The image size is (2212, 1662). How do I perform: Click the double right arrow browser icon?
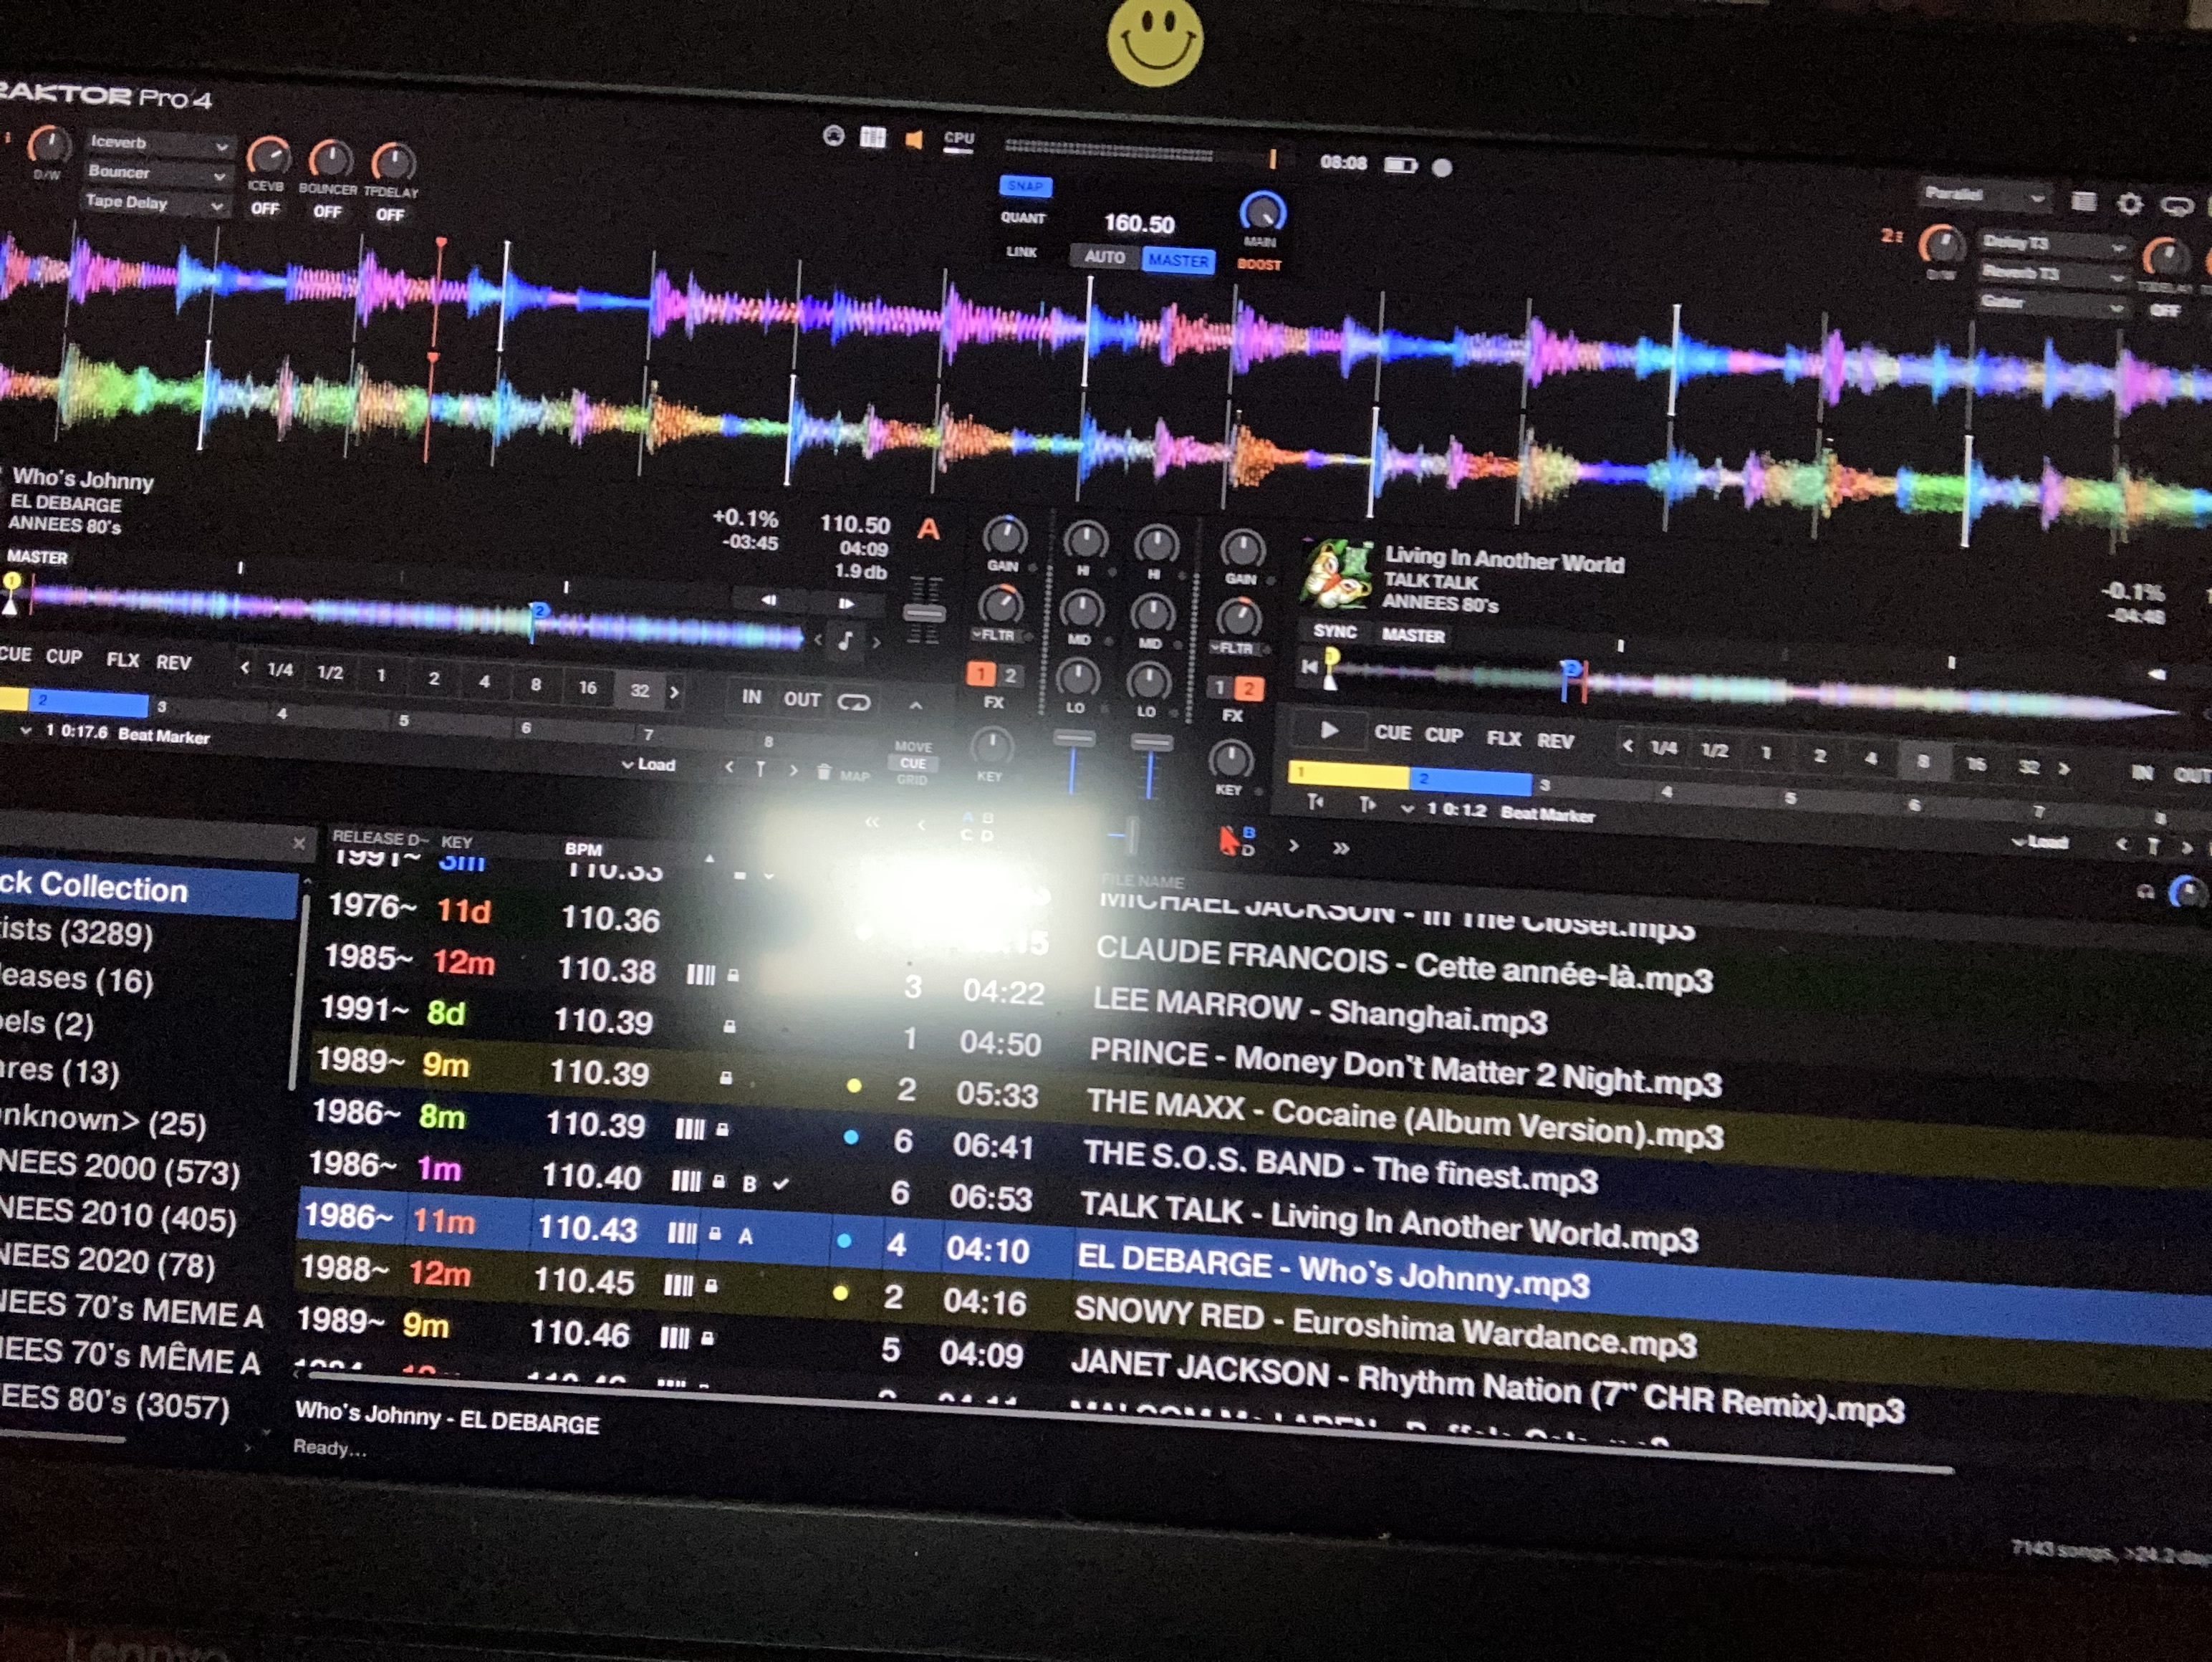pyautogui.click(x=1340, y=848)
